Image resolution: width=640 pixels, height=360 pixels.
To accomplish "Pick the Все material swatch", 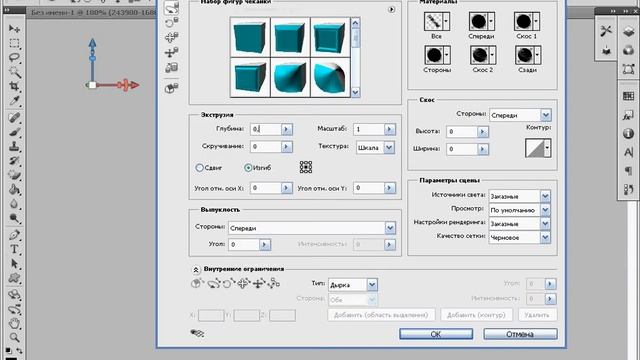I will pos(436,21).
